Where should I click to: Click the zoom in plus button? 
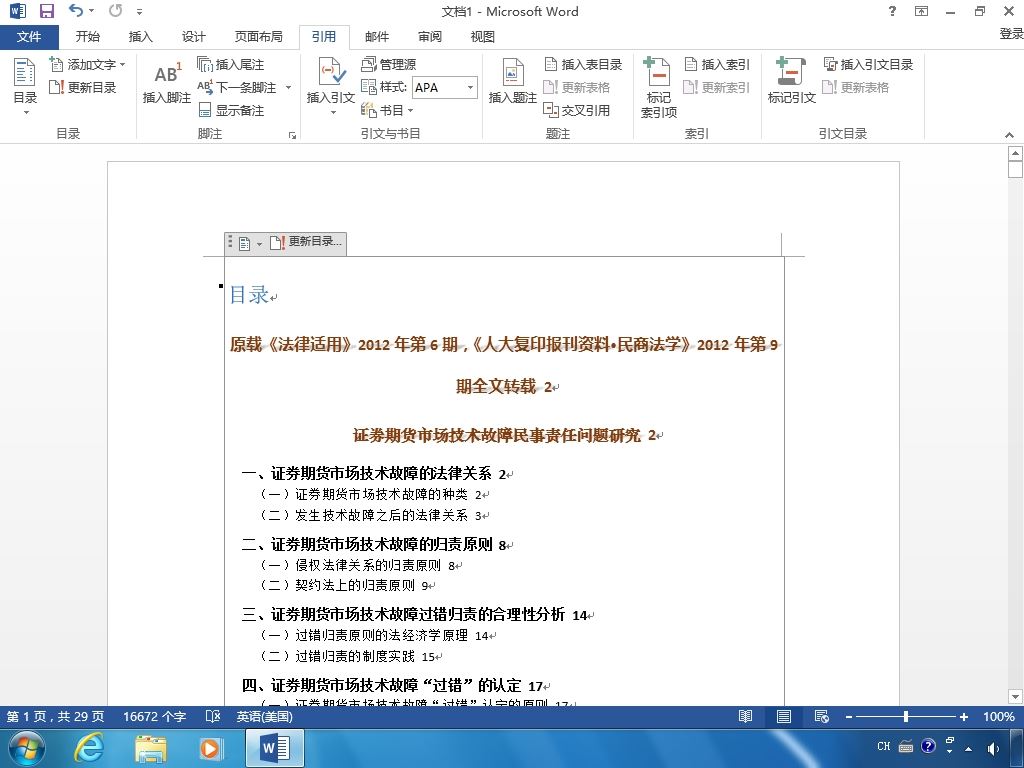click(963, 717)
